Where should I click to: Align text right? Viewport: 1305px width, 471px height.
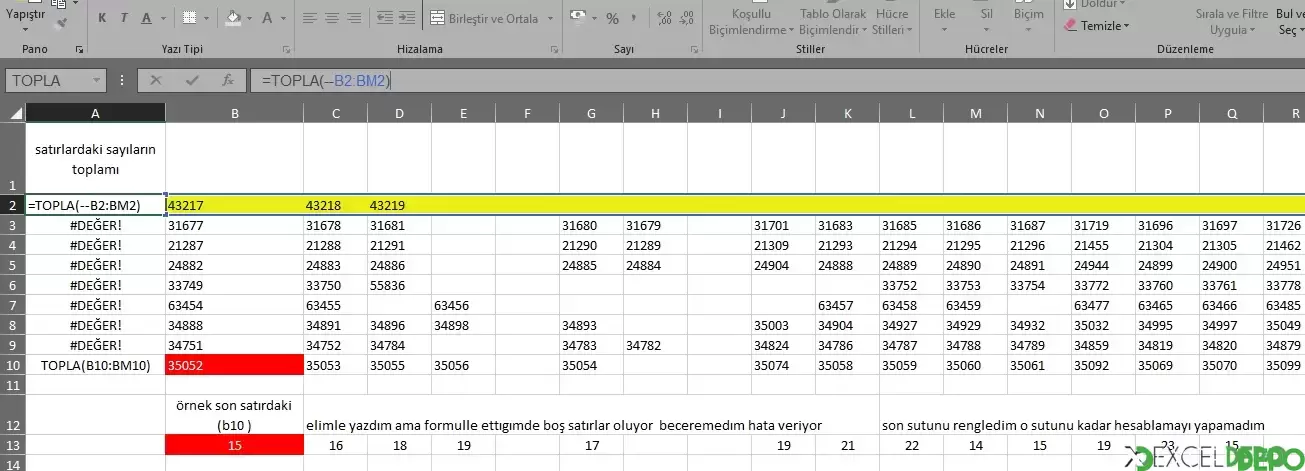pos(356,18)
